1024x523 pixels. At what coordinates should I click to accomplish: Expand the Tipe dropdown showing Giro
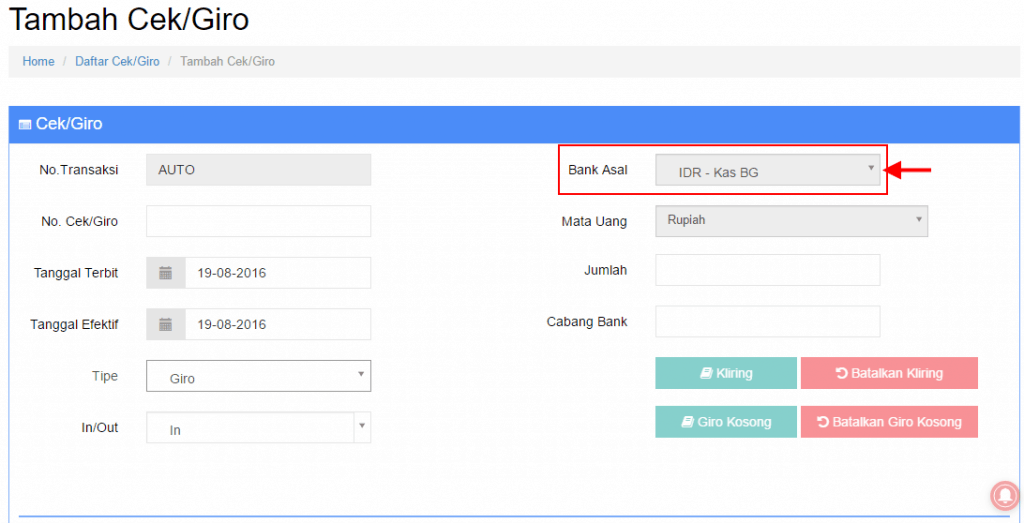(259, 376)
